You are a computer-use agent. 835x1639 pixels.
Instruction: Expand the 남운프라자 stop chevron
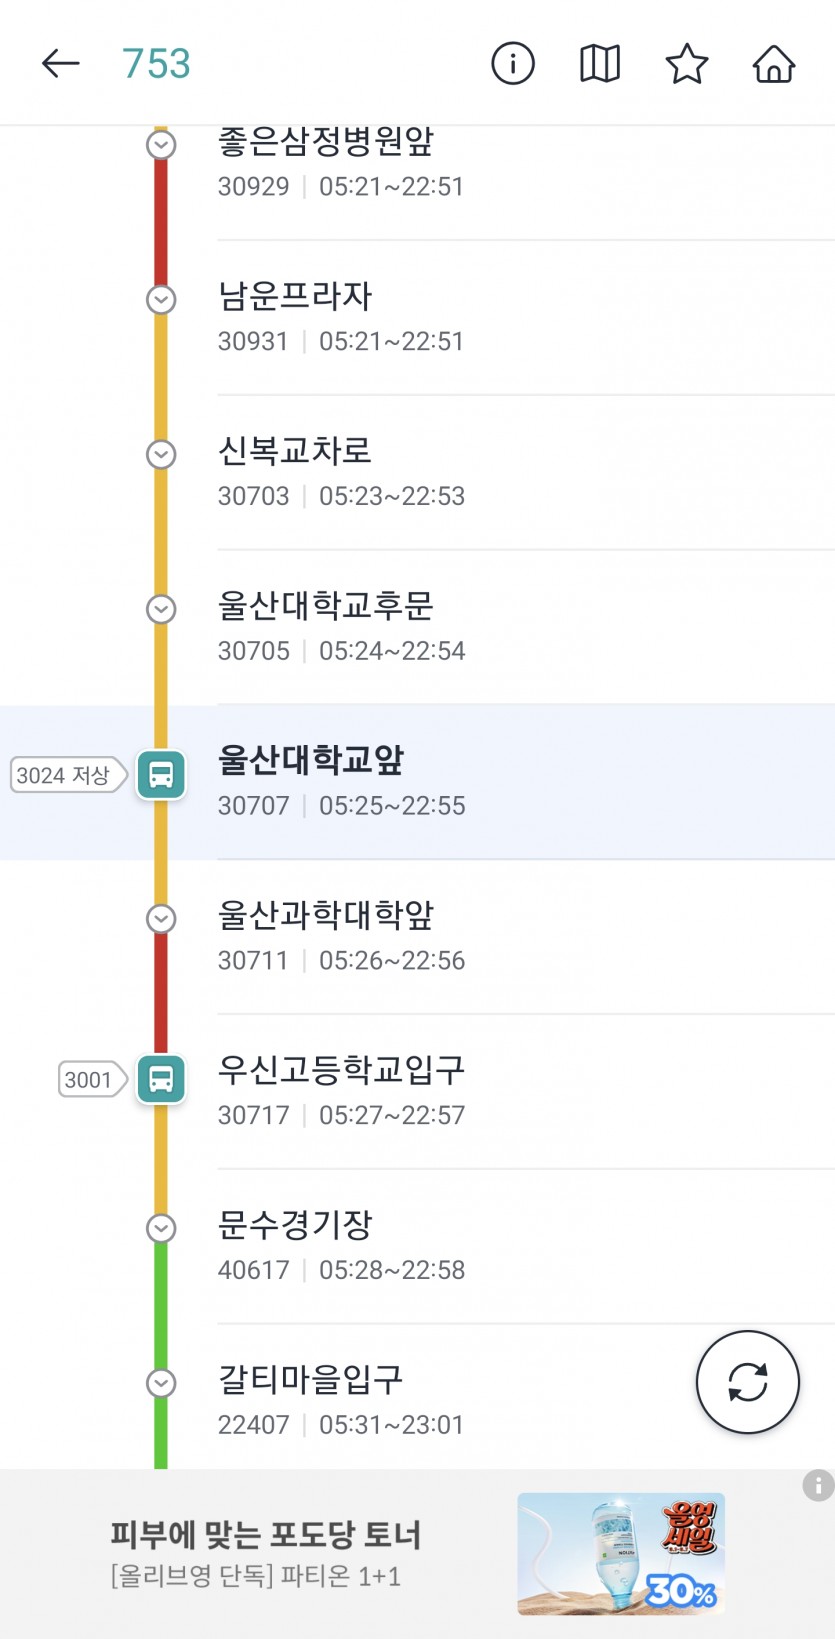161,299
